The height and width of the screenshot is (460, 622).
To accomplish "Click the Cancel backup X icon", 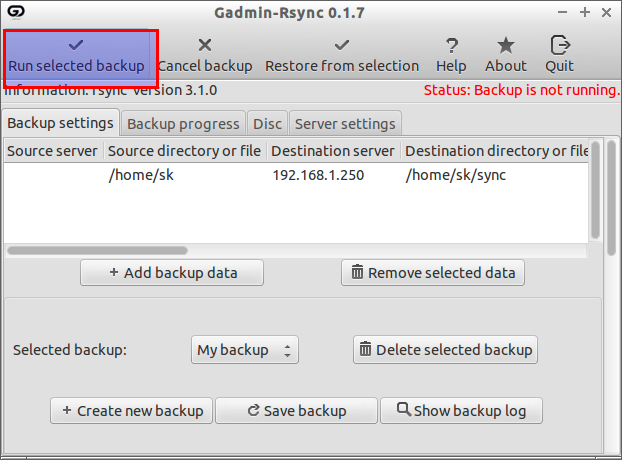I will (x=205, y=45).
